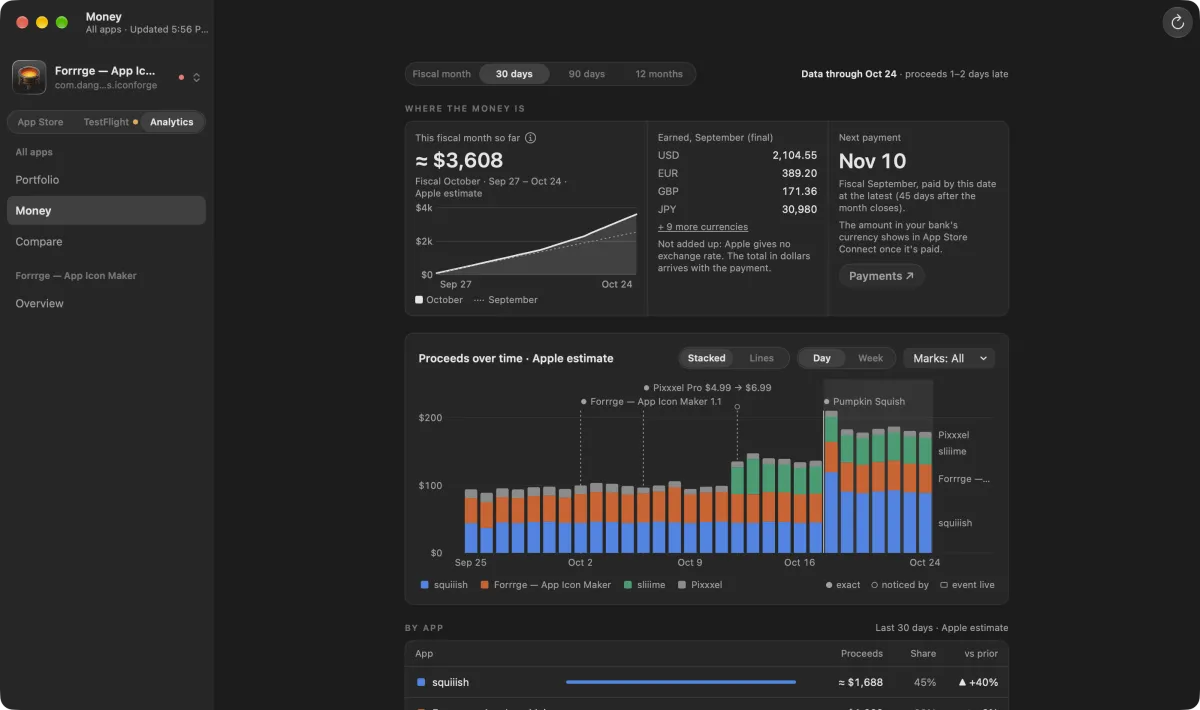
Task: Click the Pixxxel series label beside chart
Action: [953, 435]
